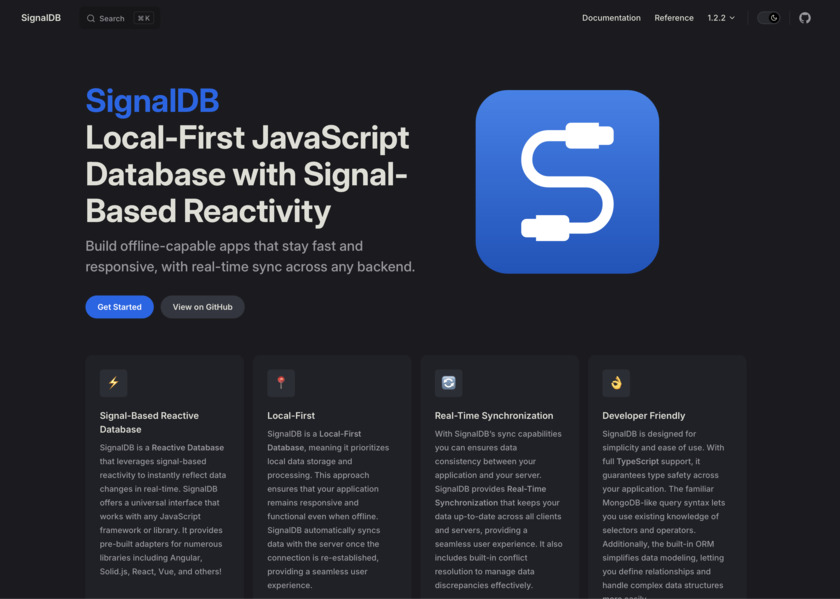The width and height of the screenshot is (840, 599).
Task: Click the SignalDB site title in header
Action: coord(41,18)
